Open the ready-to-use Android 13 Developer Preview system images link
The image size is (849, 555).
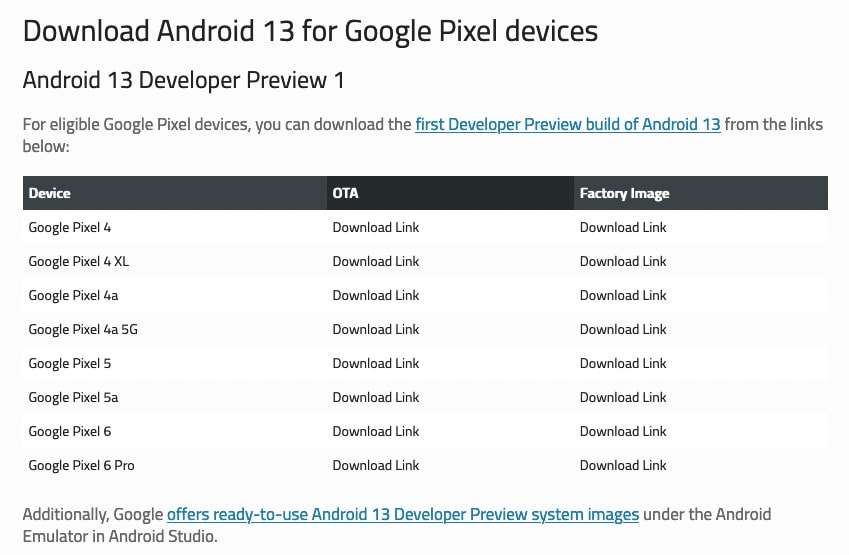[x=403, y=514]
